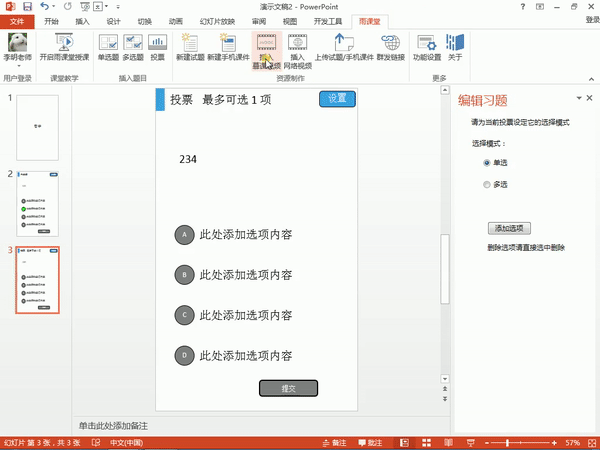This screenshot has width=600, height=450.
Task: Switch to the 幻灯片放映 Slide Show tab
Action: point(217,21)
